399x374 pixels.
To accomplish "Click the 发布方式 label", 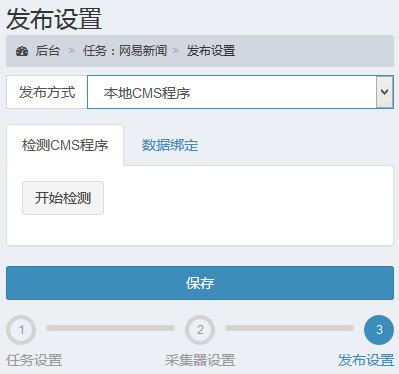I will coord(47,92).
